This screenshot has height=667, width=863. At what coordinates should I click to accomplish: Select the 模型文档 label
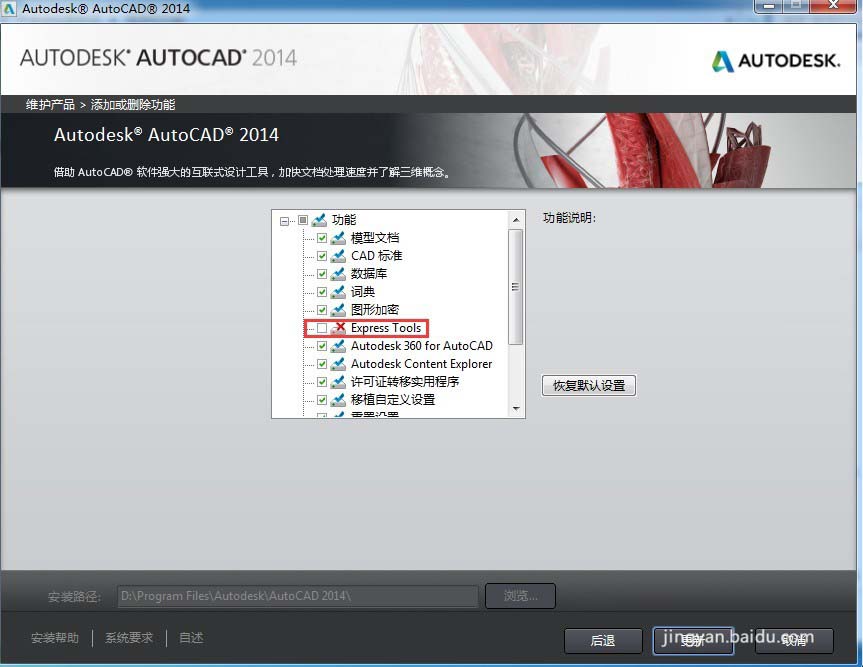[375, 238]
